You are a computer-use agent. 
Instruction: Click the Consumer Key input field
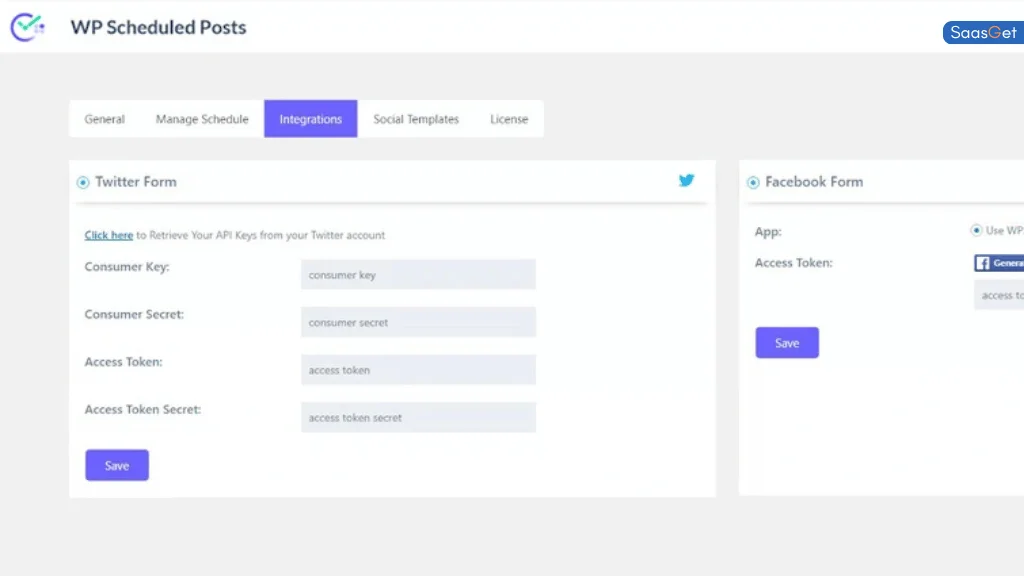pyautogui.click(x=419, y=274)
